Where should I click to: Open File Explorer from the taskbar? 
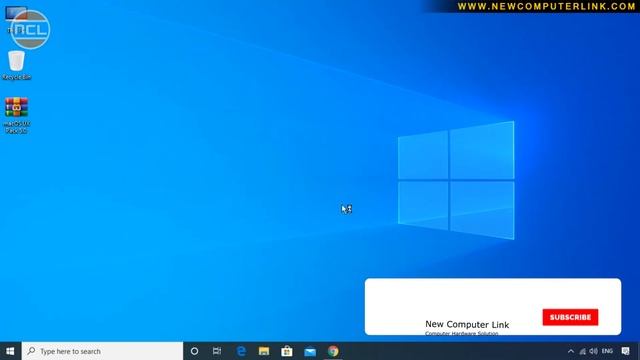coord(264,351)
